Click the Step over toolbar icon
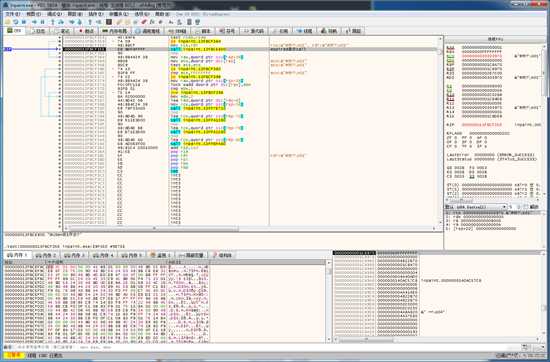This screenshot has width=550, height=362. pos(61,22)
